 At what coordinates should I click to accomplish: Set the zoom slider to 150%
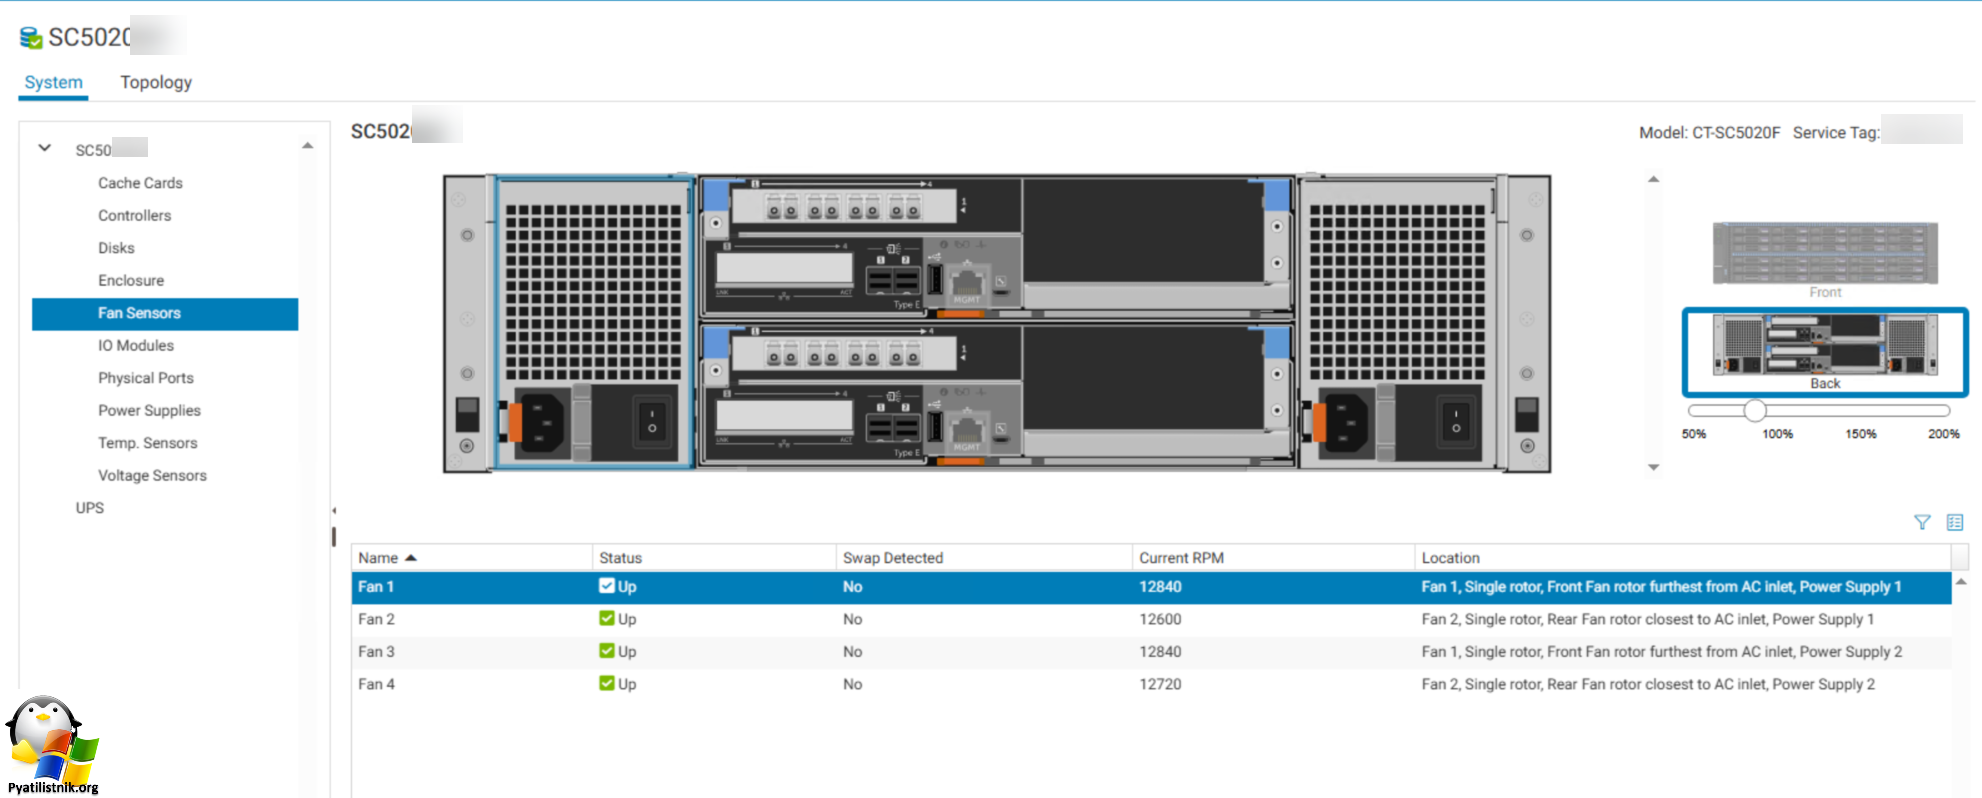pyautogui.click(x=1861, y=411)
